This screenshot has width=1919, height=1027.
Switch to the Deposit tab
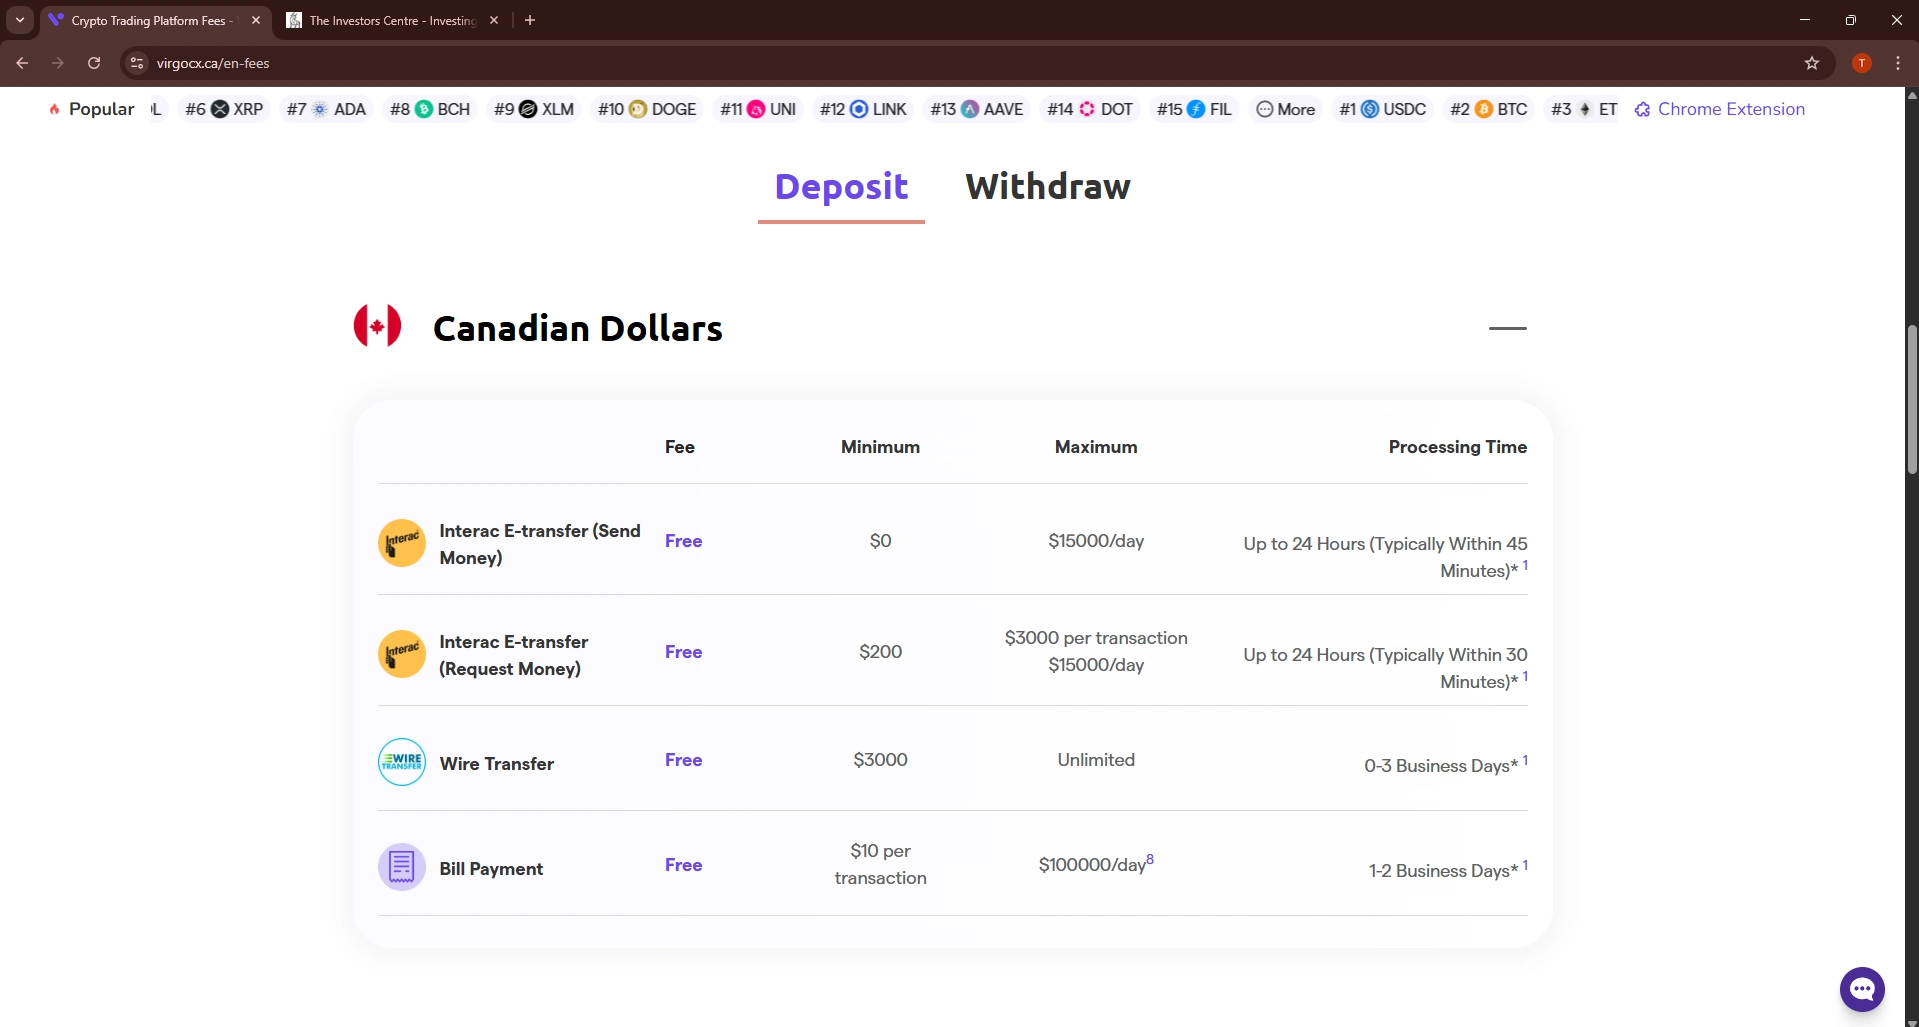(x=841, y=187)
